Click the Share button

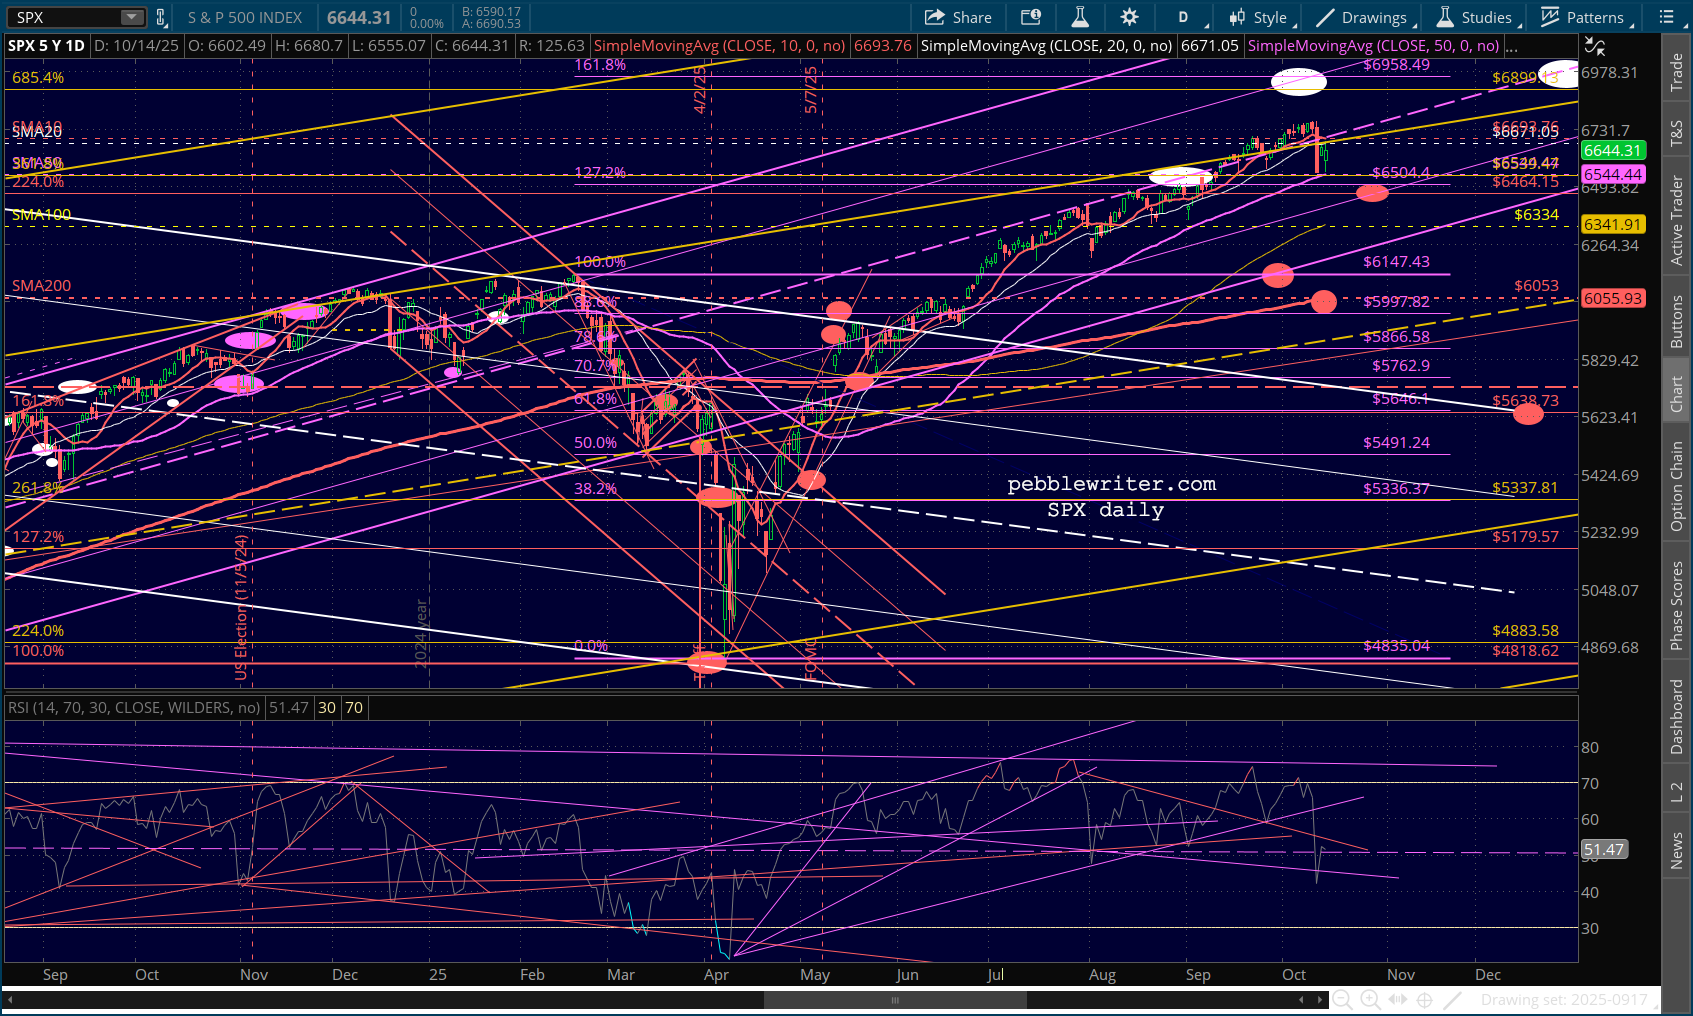point(958,17)
